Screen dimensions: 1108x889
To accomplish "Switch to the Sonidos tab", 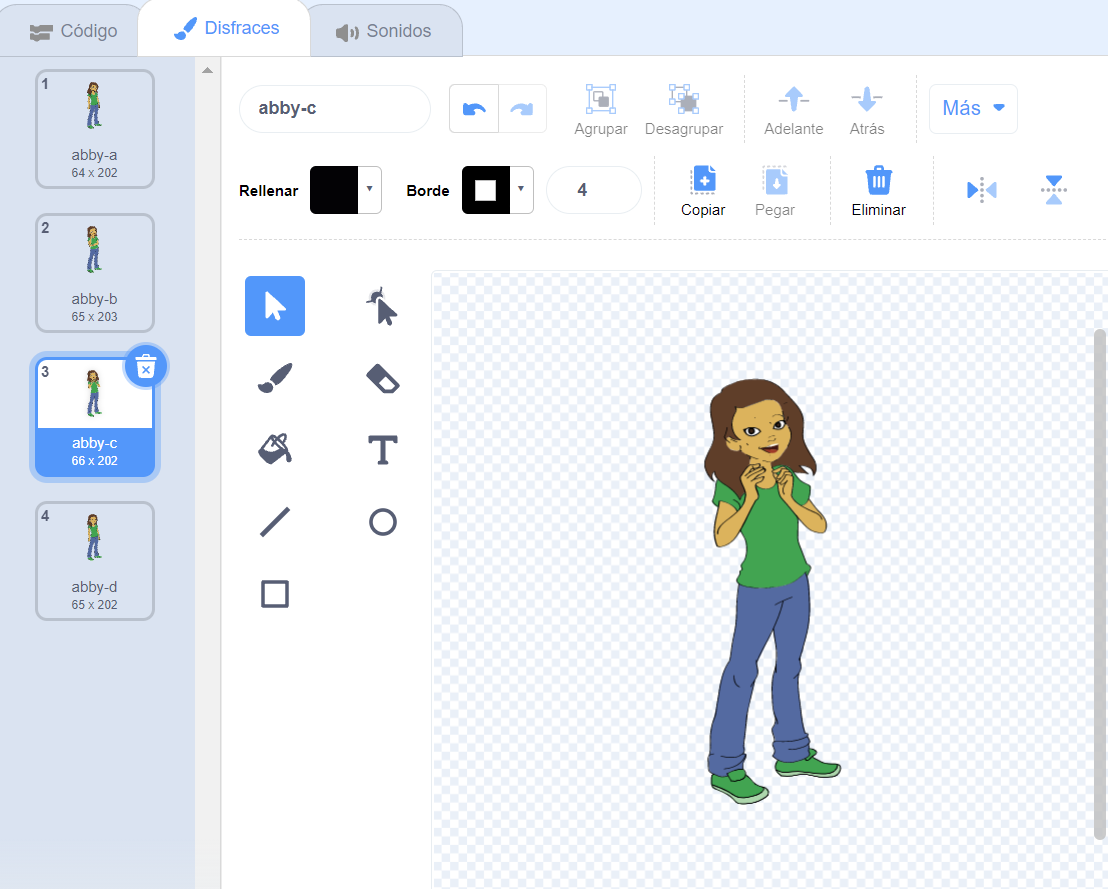I will coord(383,31).
